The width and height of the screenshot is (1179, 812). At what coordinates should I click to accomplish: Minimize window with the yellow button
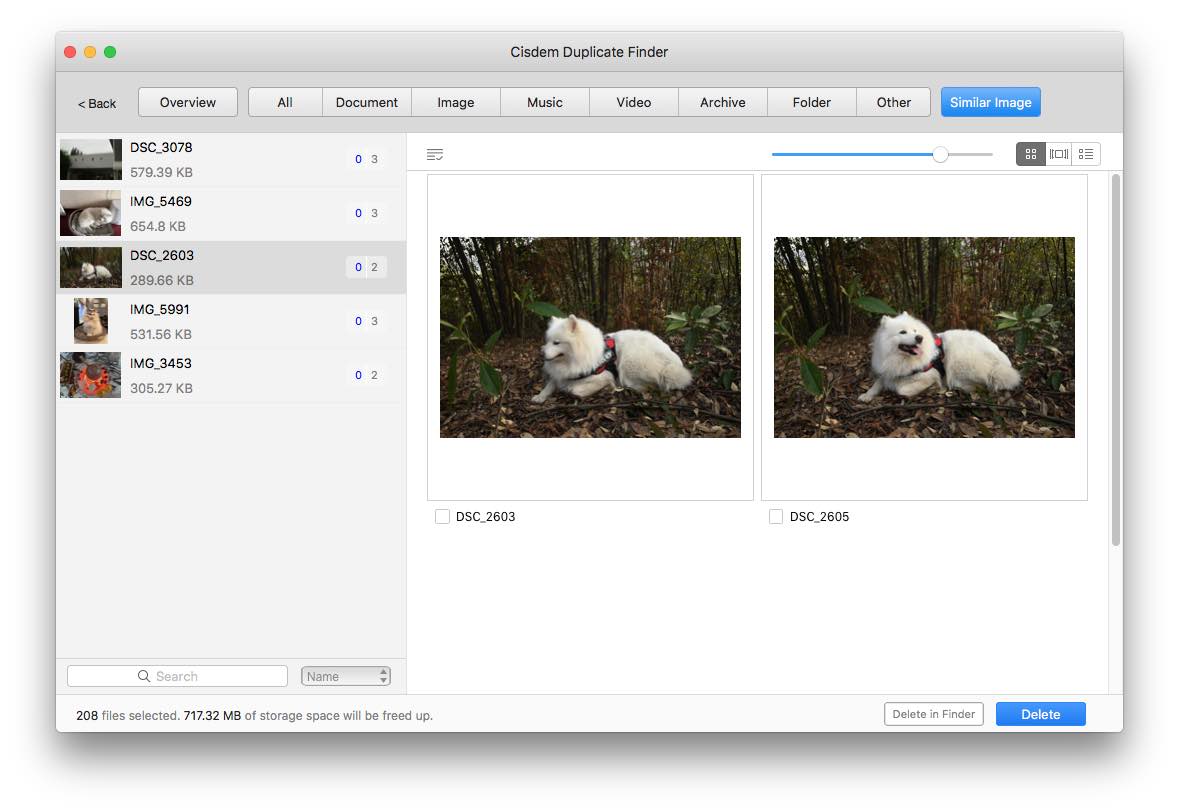click(90, 52)
